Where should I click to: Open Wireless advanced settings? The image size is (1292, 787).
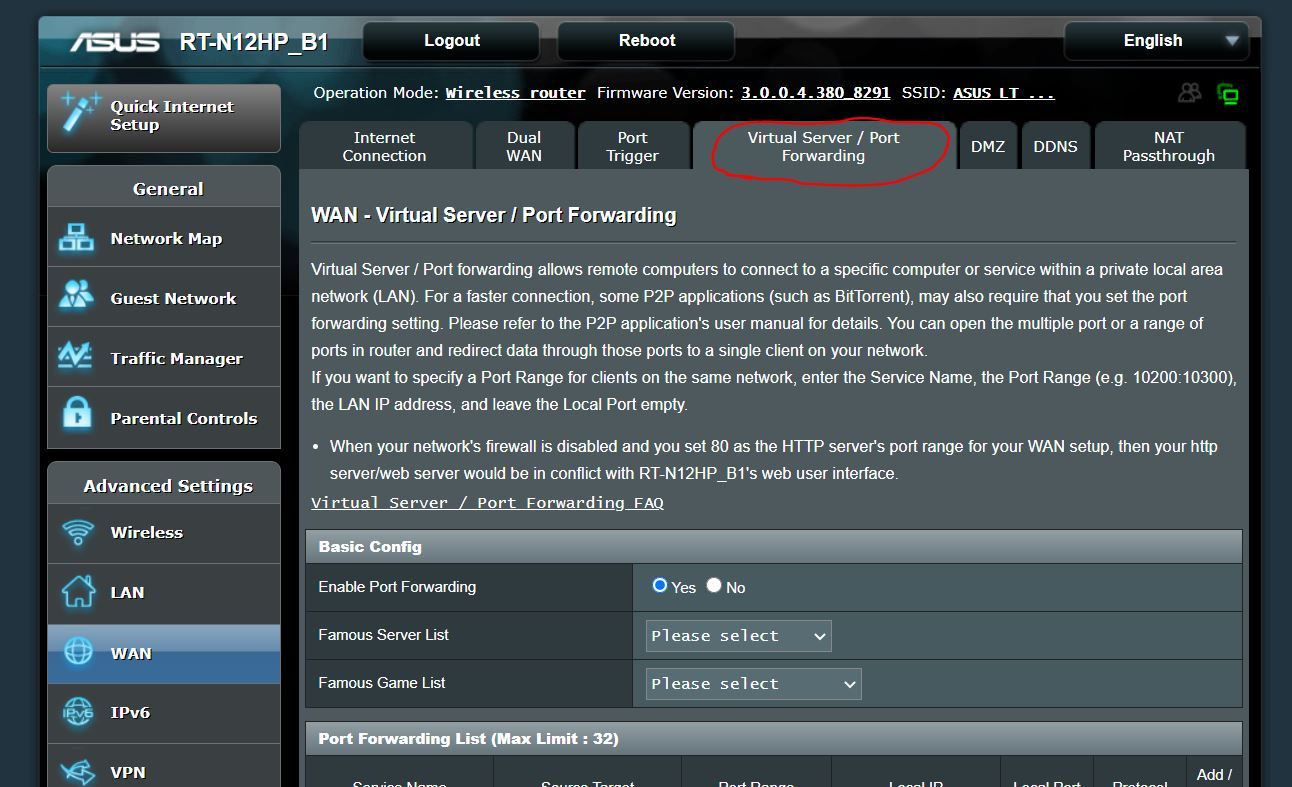(164, 532)
